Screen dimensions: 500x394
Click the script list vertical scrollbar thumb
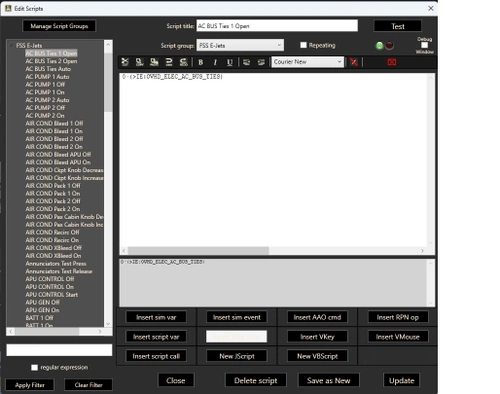pos(108,82)
